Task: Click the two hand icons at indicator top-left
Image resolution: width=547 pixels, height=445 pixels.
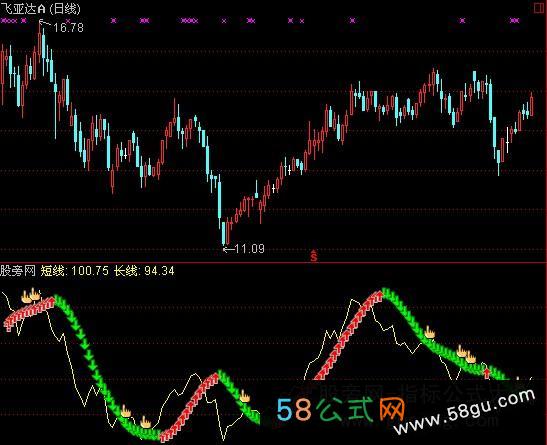Action: [x=31, y=295]
